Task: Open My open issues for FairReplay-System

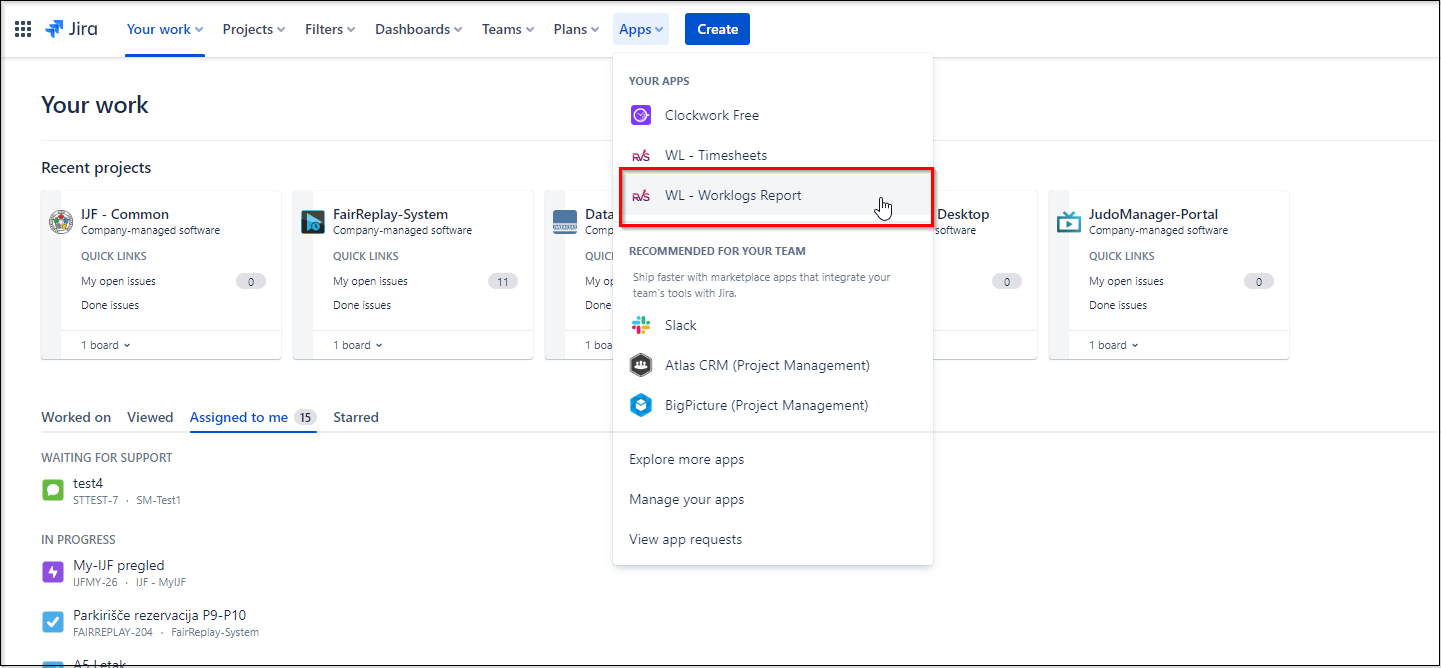Action: tap(370, 281)
